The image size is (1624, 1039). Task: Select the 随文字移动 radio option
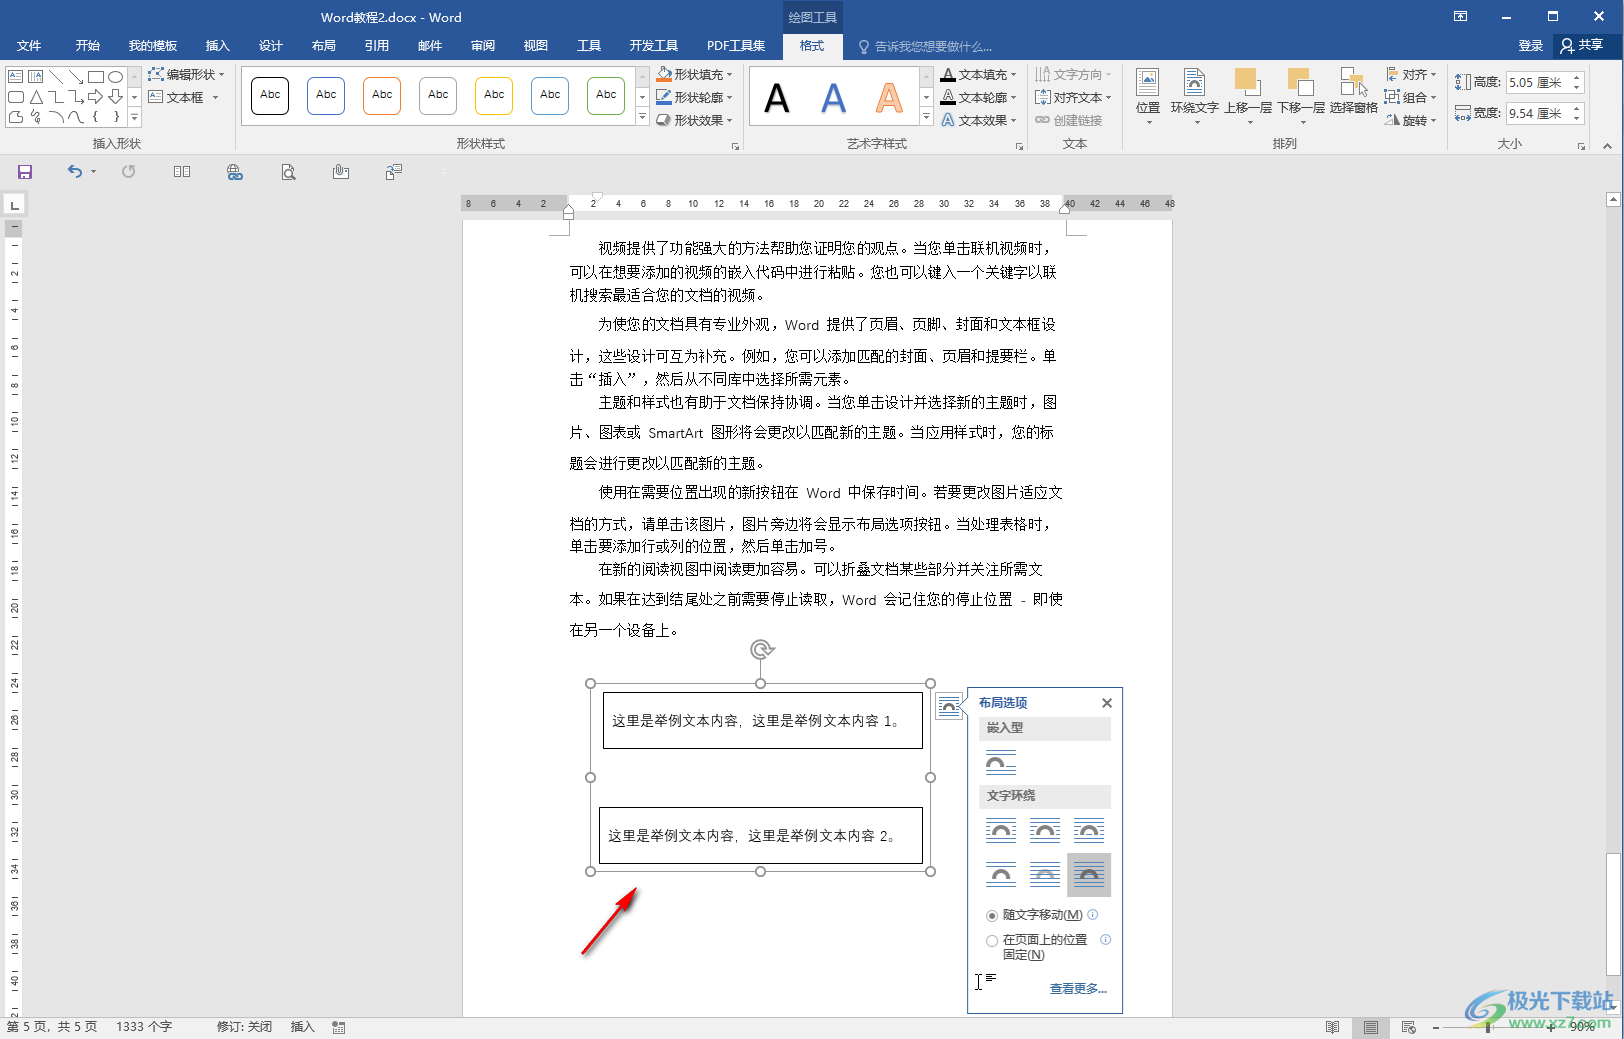point(992,915)
